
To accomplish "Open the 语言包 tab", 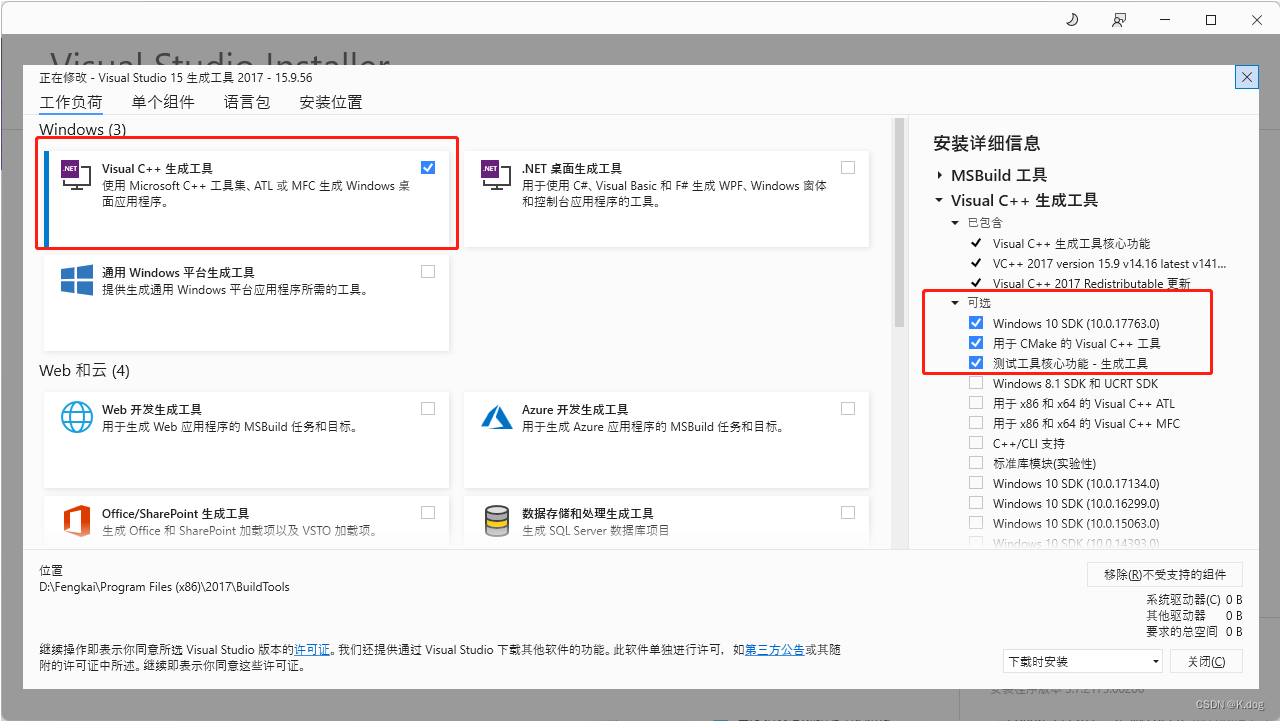I will (247, 102).
